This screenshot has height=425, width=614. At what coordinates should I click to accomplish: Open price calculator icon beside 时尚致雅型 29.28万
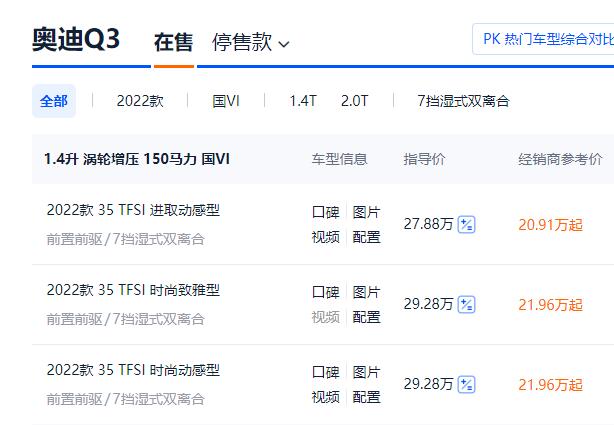point(466,304)
